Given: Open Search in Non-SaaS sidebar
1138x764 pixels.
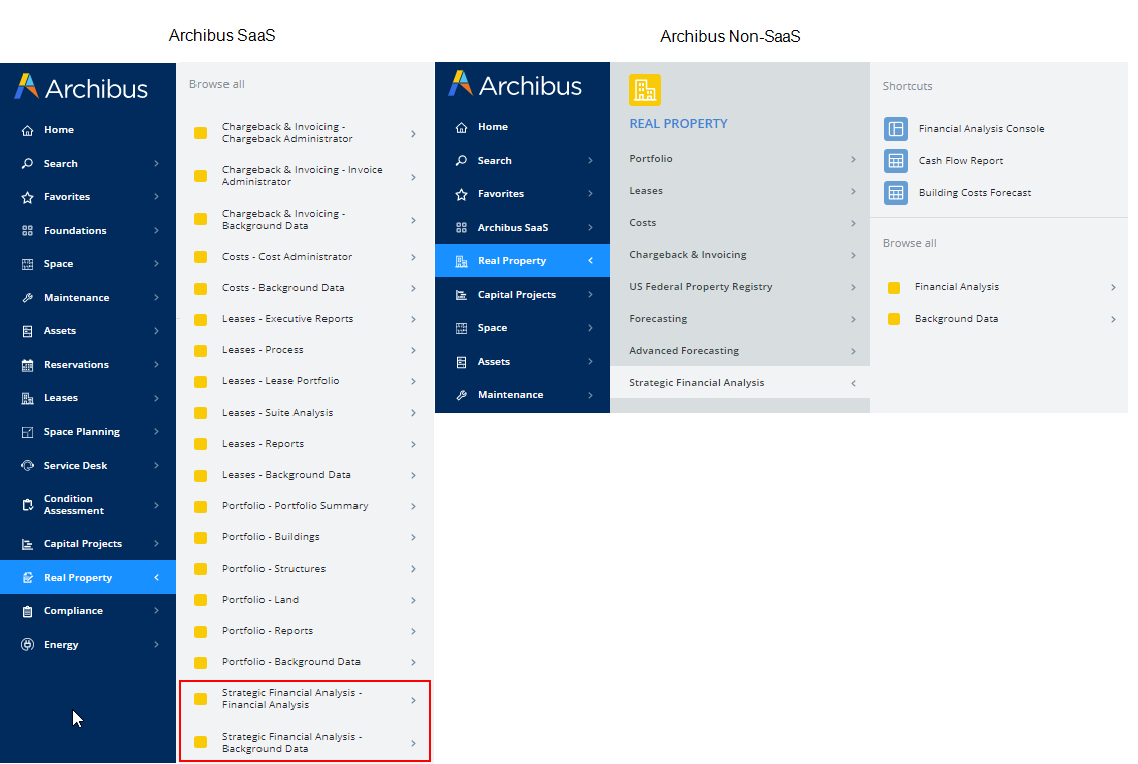Looking at the screenshot, I should (x=523, y=160).
